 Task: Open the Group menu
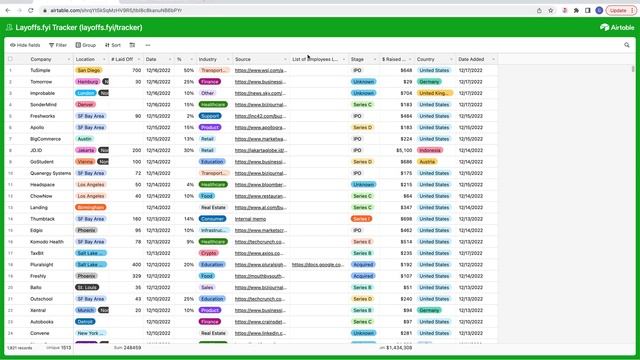pos(85,45)
